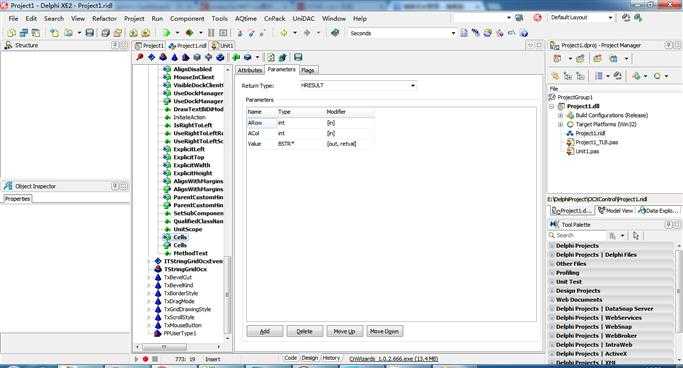Screen dimensions: 683x368
Task: Open the Seconds combo box dropdown
Action: [453, 33]
